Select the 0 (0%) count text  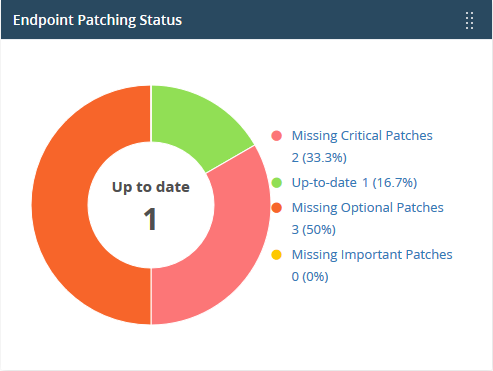(x=310, y=276)
